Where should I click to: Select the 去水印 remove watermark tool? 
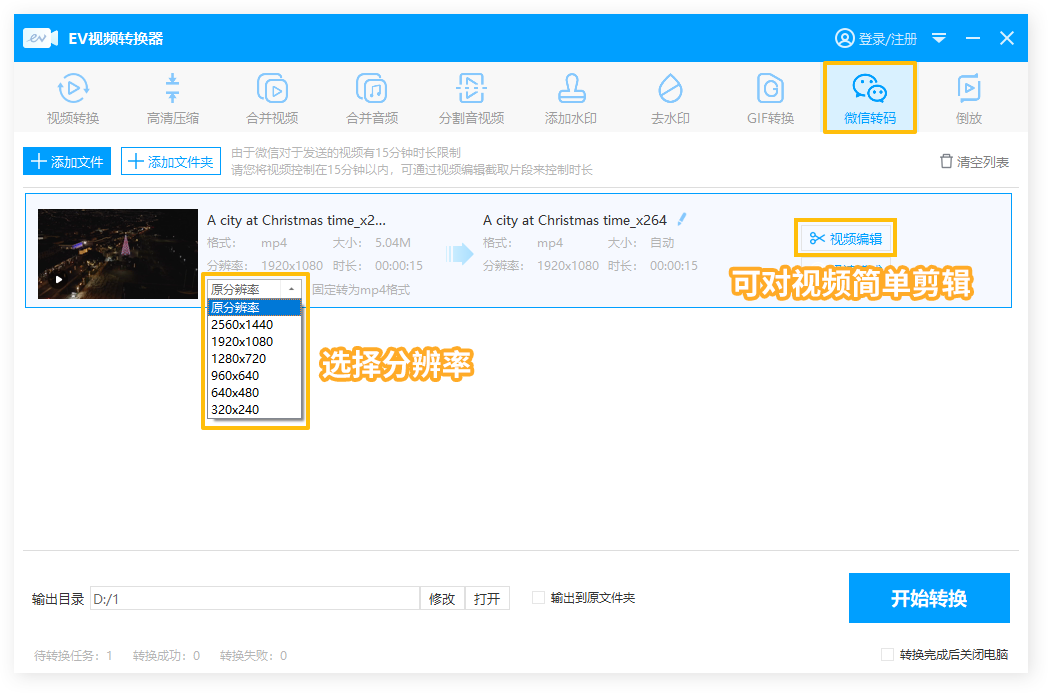(670, 98)
